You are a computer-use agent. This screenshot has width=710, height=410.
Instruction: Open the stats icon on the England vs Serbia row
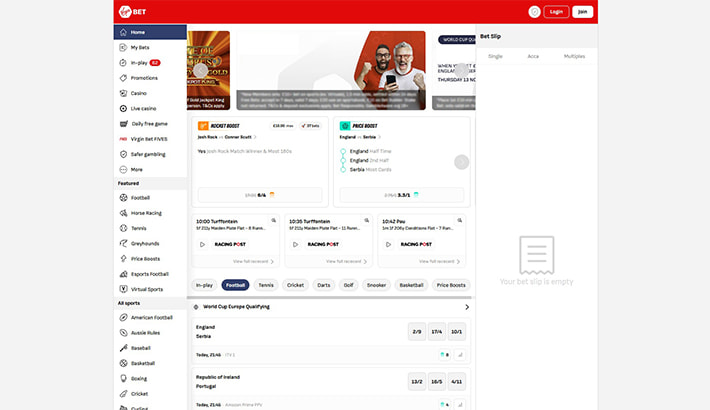[x=460, y=355]
